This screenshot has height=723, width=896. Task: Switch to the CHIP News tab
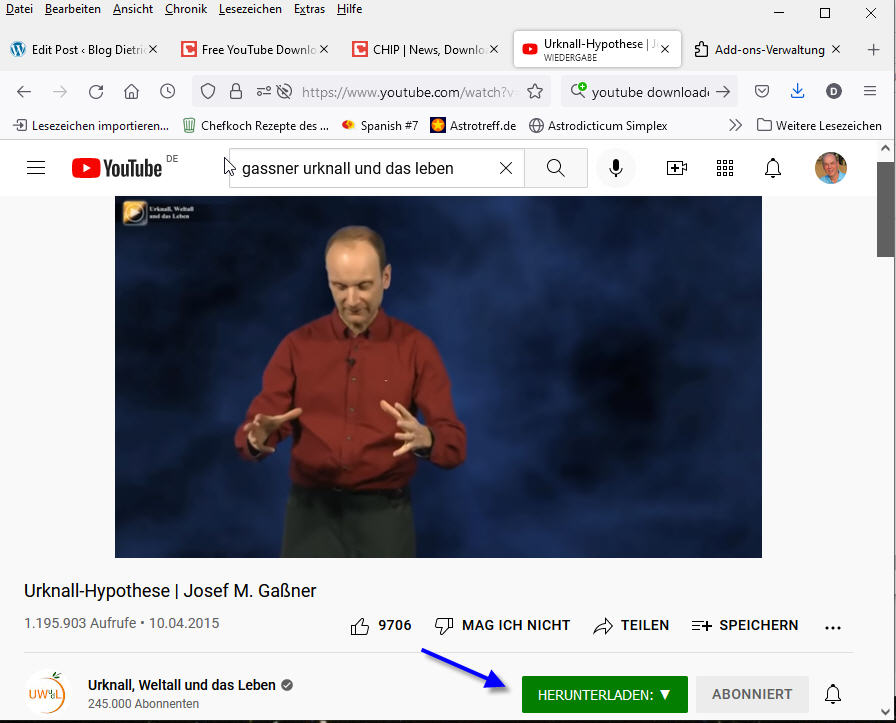(x=421, y=49)
